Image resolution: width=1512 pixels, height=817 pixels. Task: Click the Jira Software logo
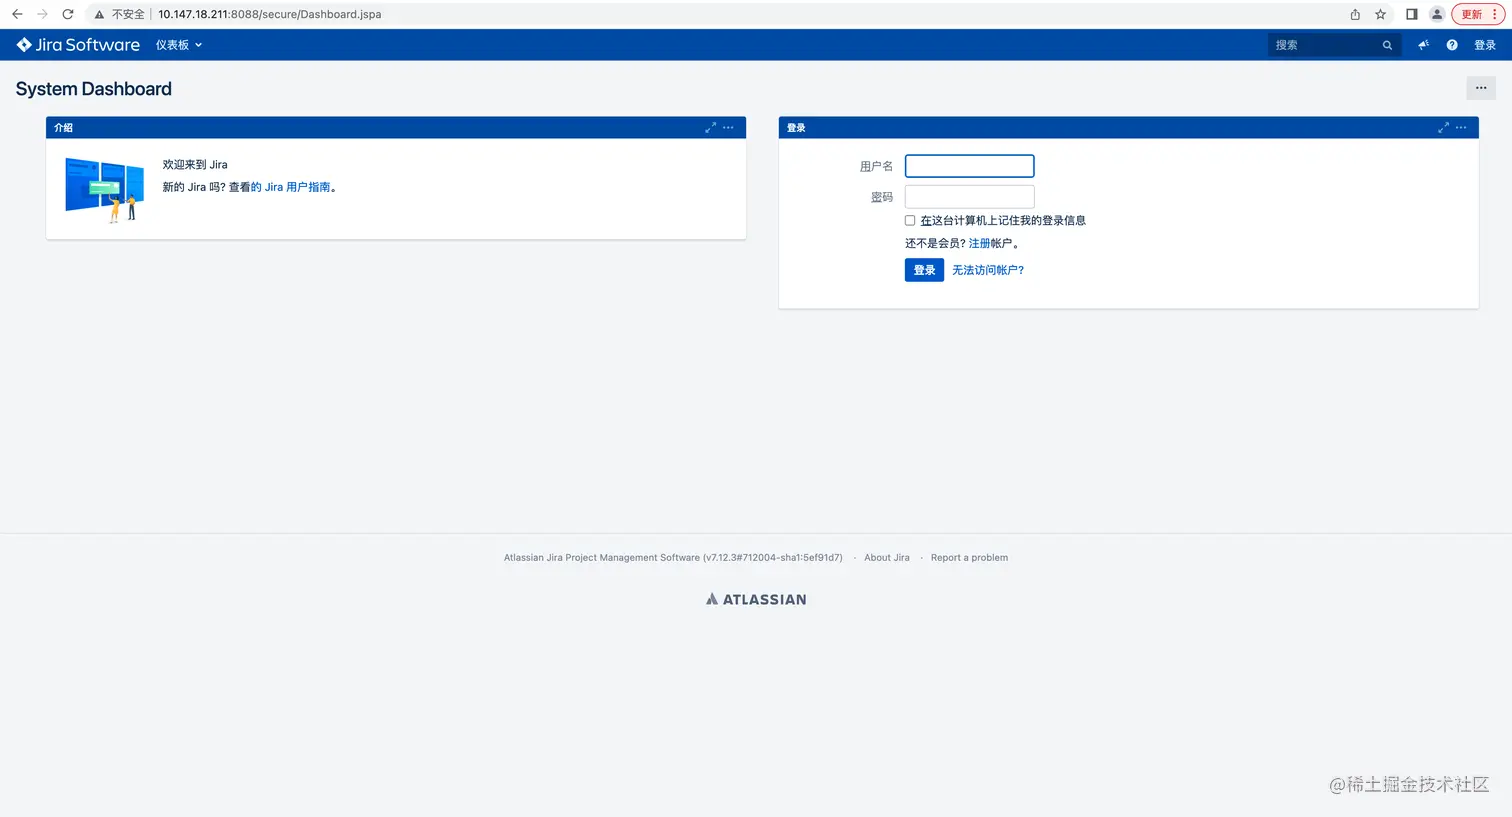[78, 45]
